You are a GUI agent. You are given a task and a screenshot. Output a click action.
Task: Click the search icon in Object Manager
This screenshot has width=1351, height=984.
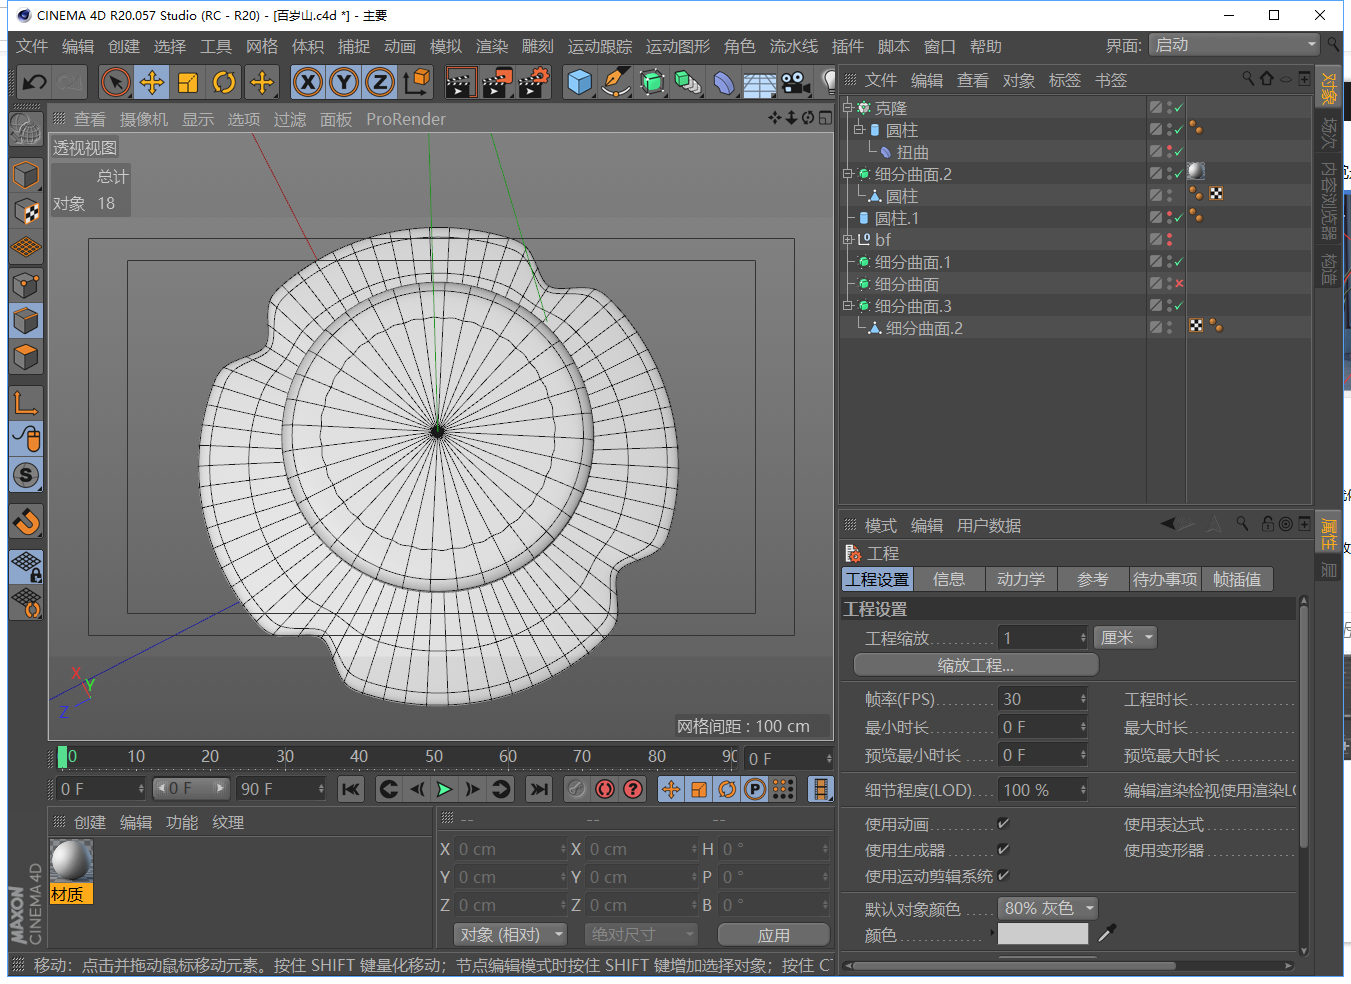pos(1248,78)
